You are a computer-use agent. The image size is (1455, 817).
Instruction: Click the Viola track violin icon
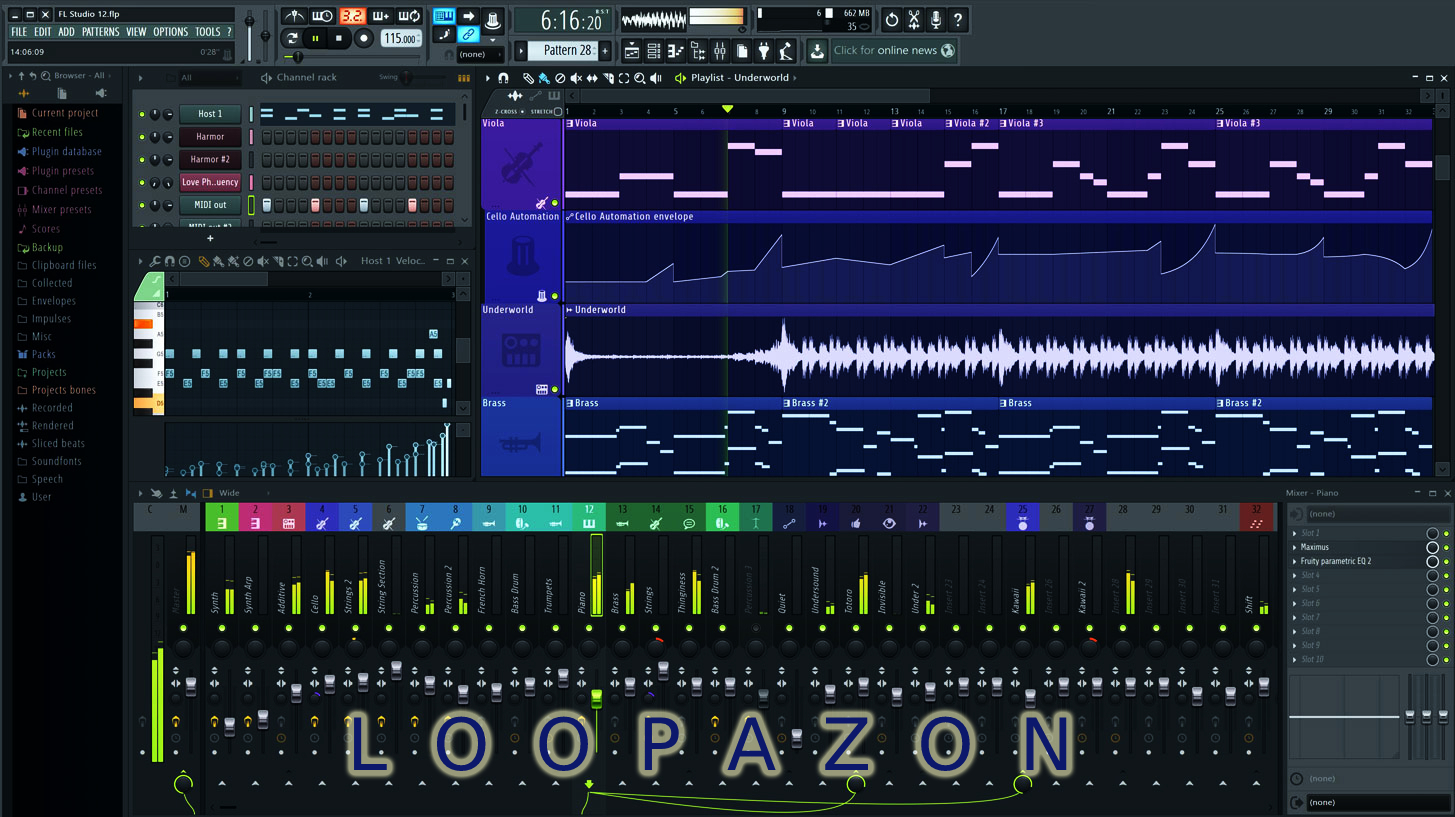[522, 162]
